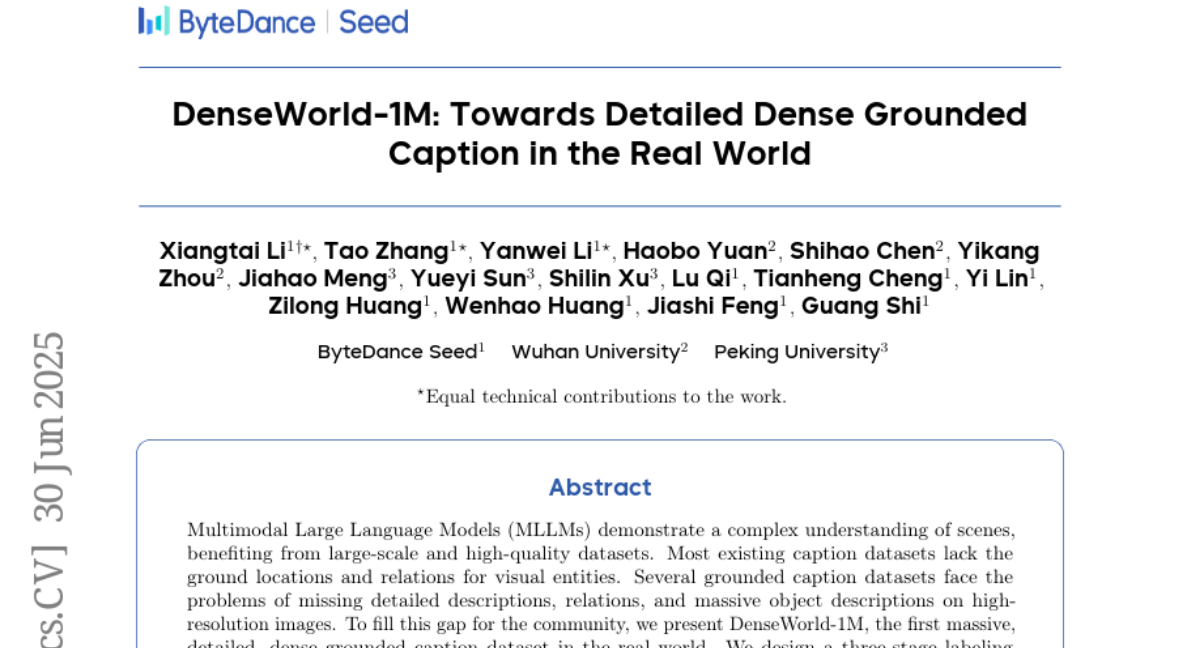1200x648 pixels.
Task: Click author Haobo Yuan
Action: point(695,251)
